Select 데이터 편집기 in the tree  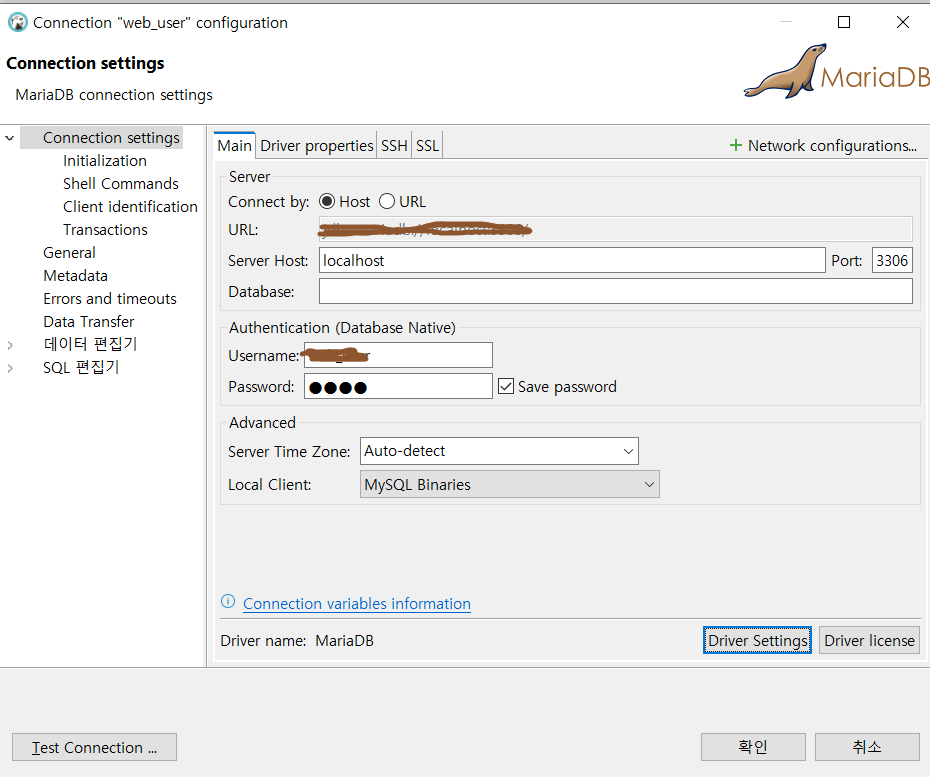(x=90, y=345)
